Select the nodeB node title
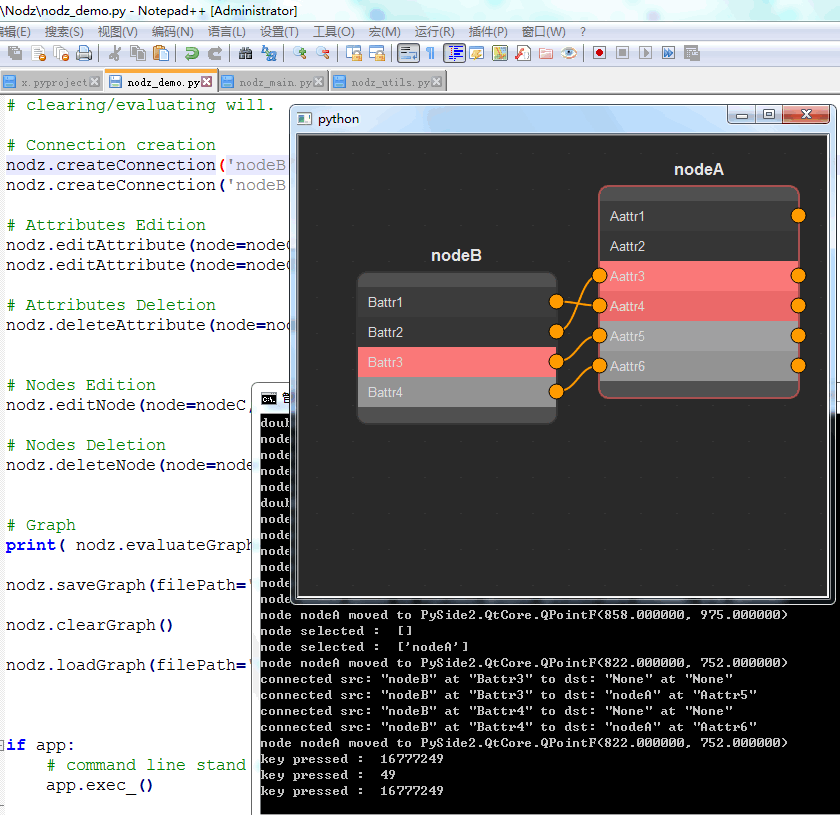 pyautogui.click(x=456, y=256)
